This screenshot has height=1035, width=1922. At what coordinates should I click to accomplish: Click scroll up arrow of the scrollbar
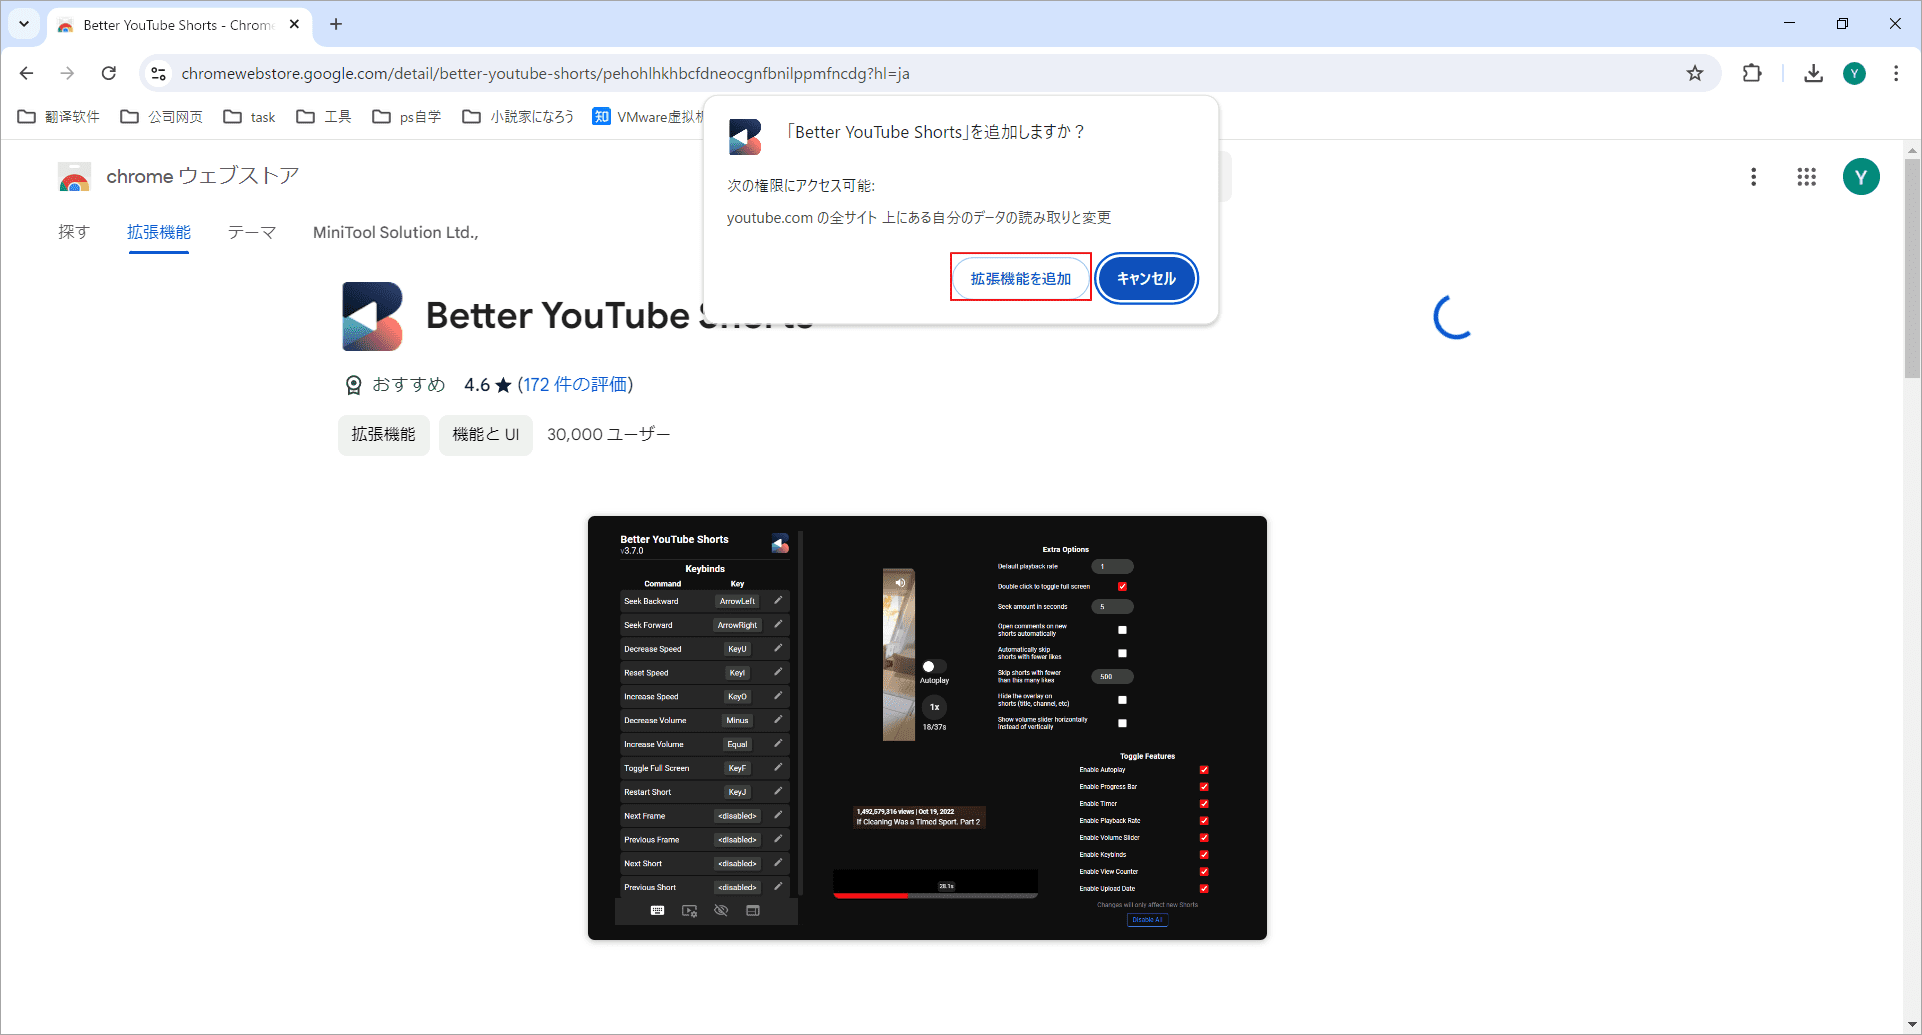[1912, 152]
